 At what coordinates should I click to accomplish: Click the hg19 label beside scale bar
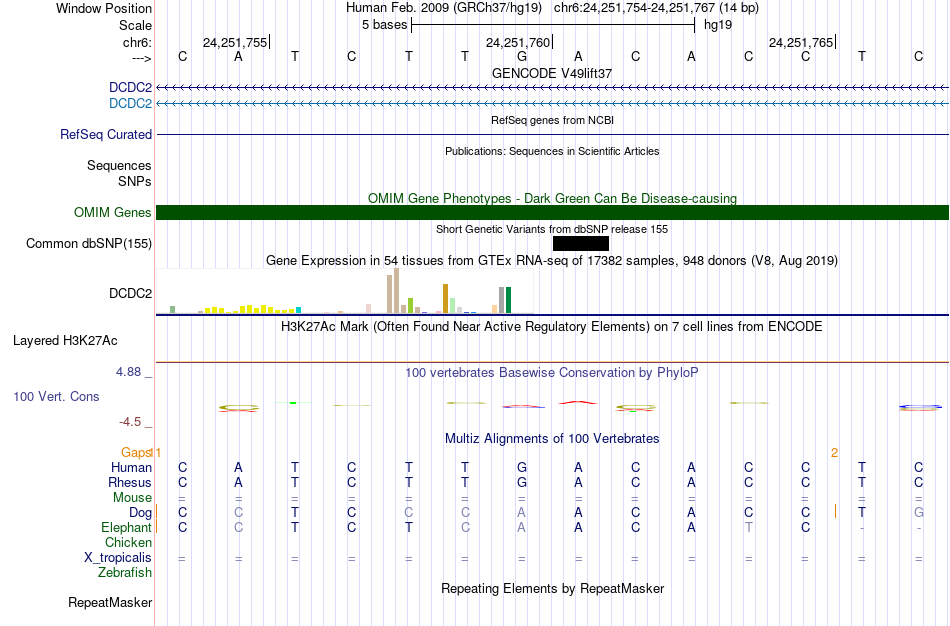tap(718, 25)
